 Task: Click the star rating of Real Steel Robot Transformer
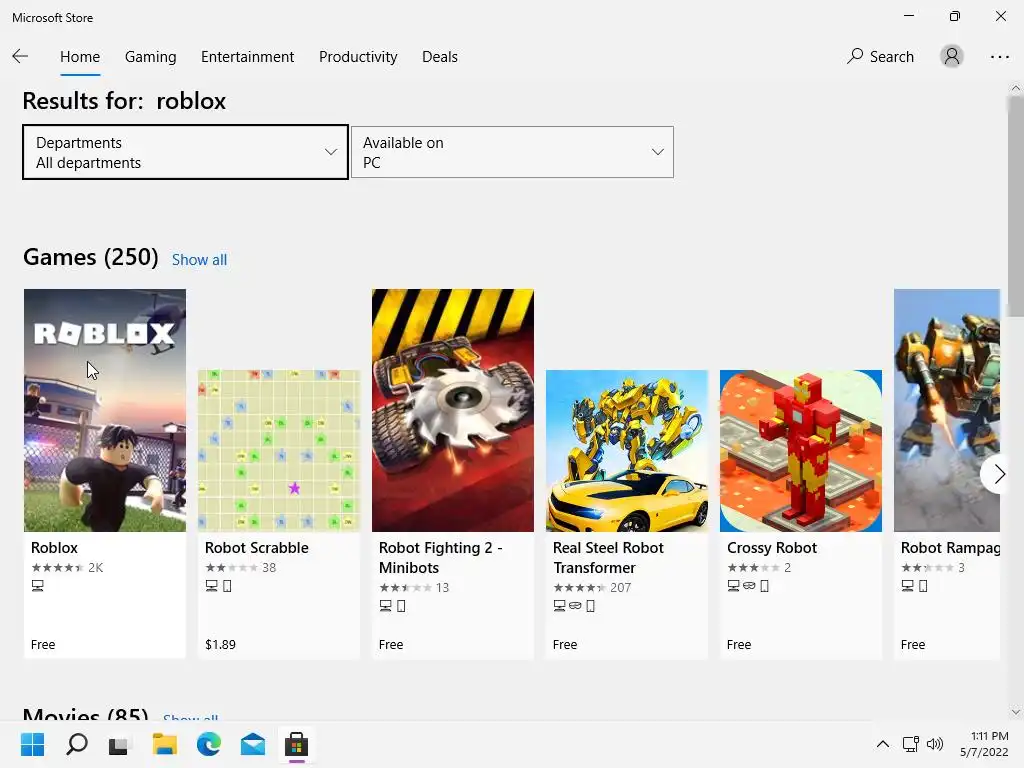point(579,587)
